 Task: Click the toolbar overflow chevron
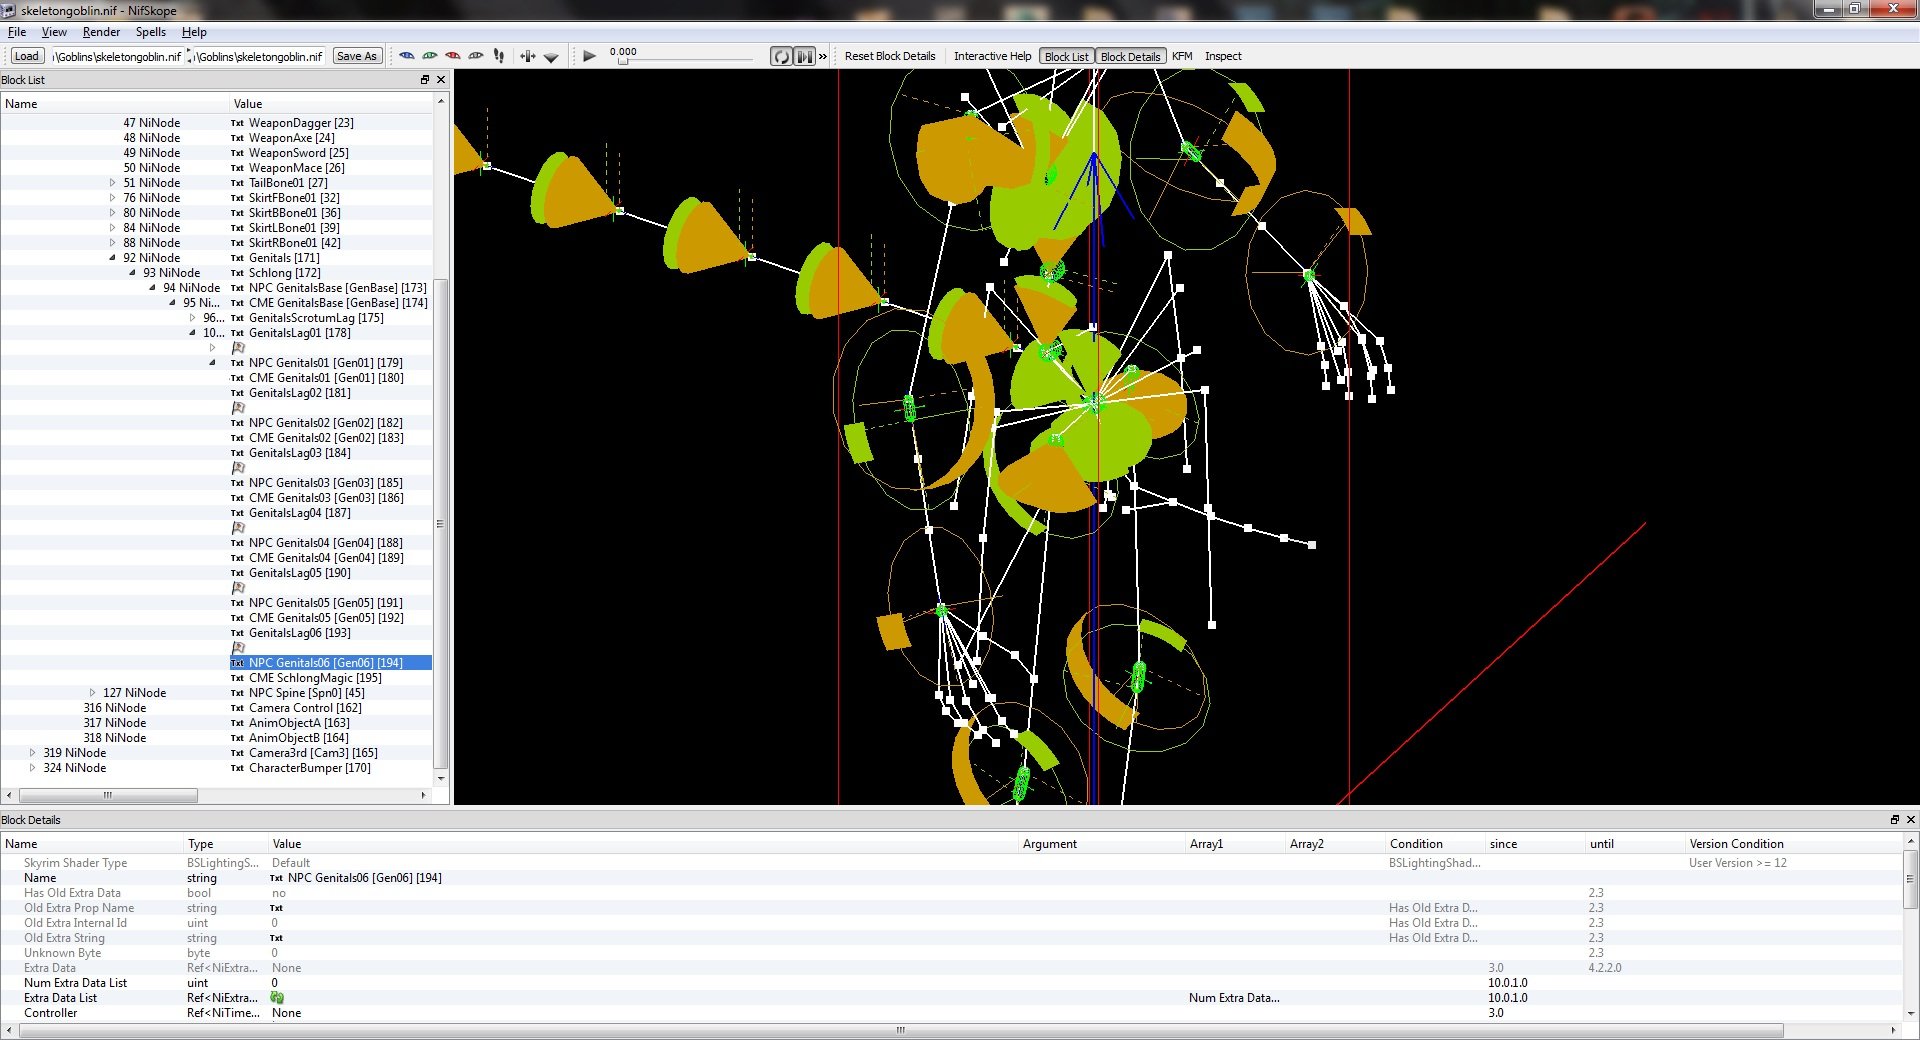[x=823, y=56]
